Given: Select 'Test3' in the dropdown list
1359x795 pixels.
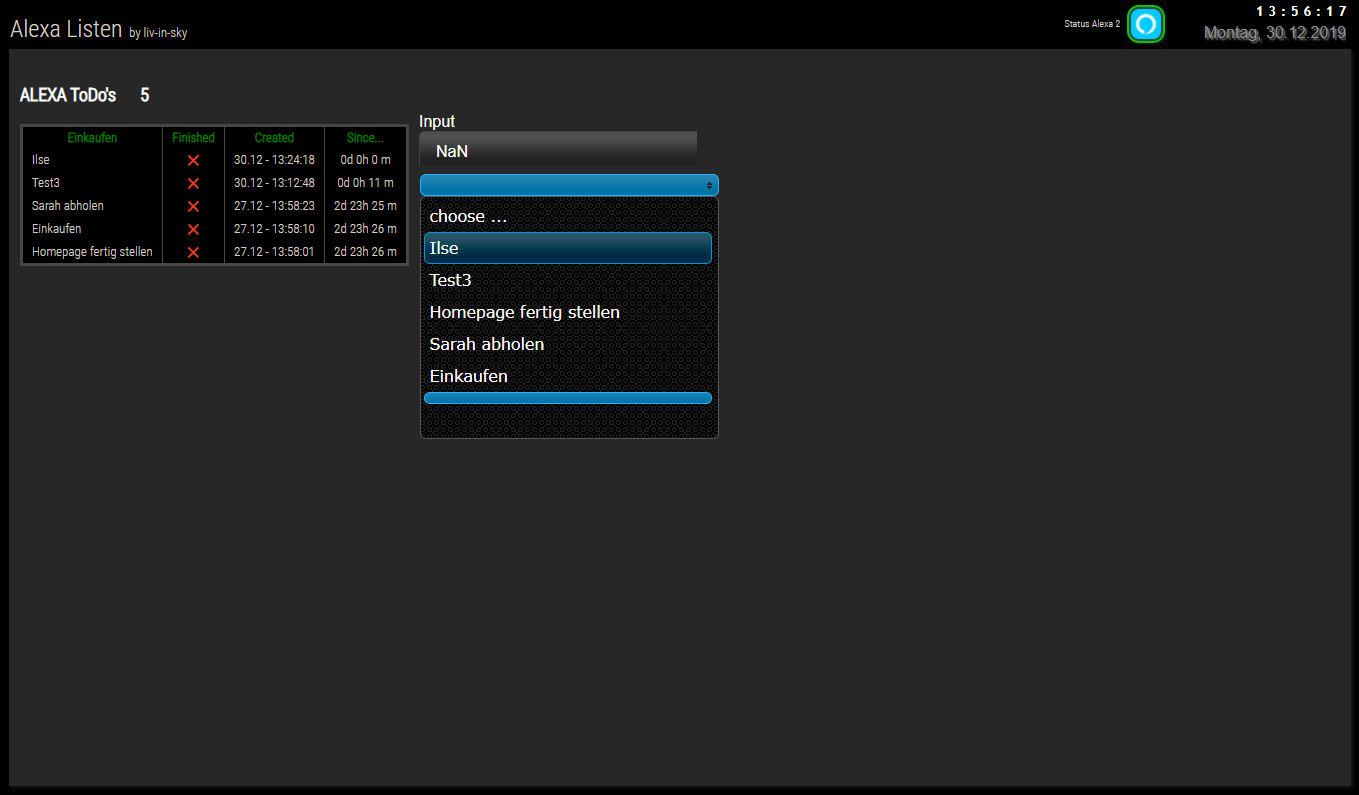Looking at the screenshot, I should coord(568,280).
